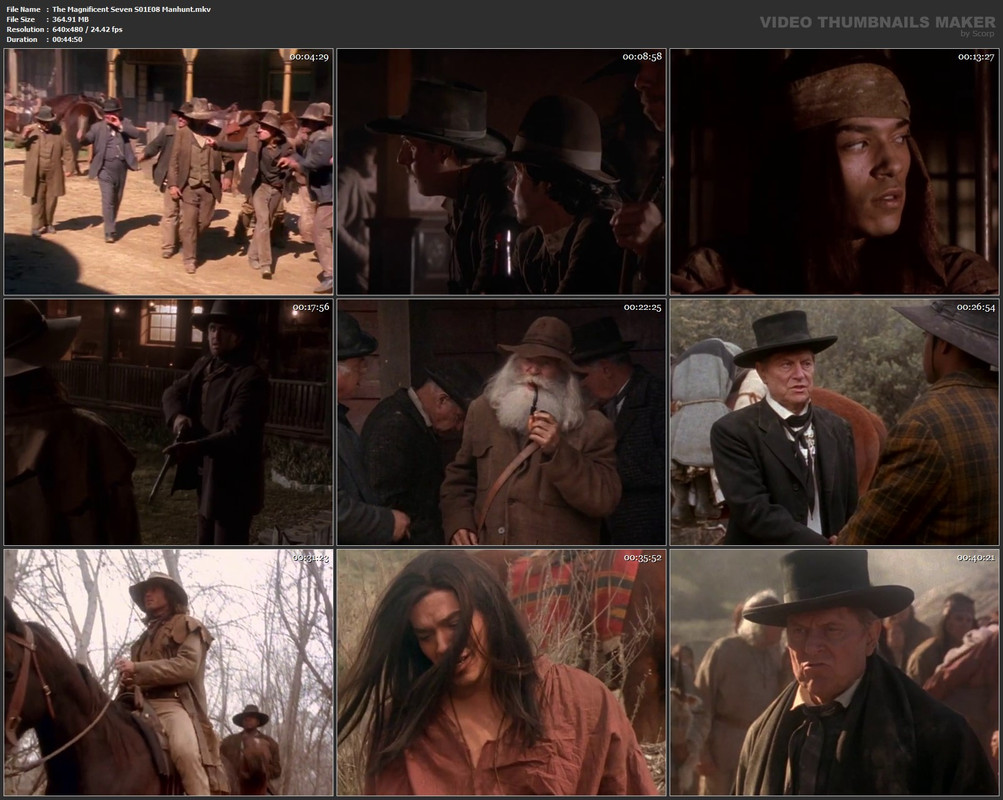Open the thumbnail stamped 00:04:29
The image size is (1003, 800).
tap(168, 171)
